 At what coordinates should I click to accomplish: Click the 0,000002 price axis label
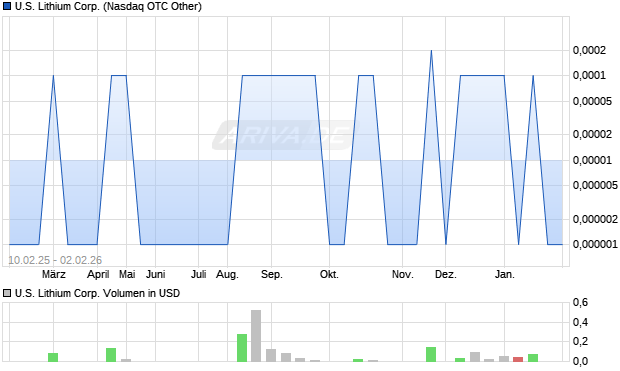click(x=595, y=219)
